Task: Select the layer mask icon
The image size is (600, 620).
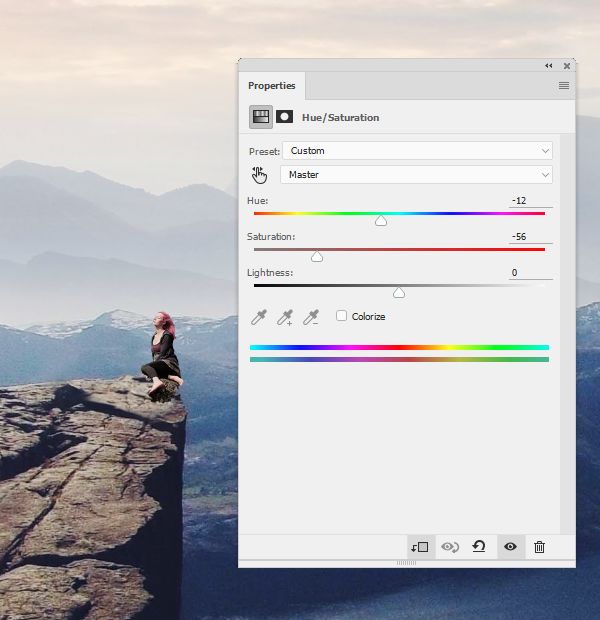Action: 284,117
